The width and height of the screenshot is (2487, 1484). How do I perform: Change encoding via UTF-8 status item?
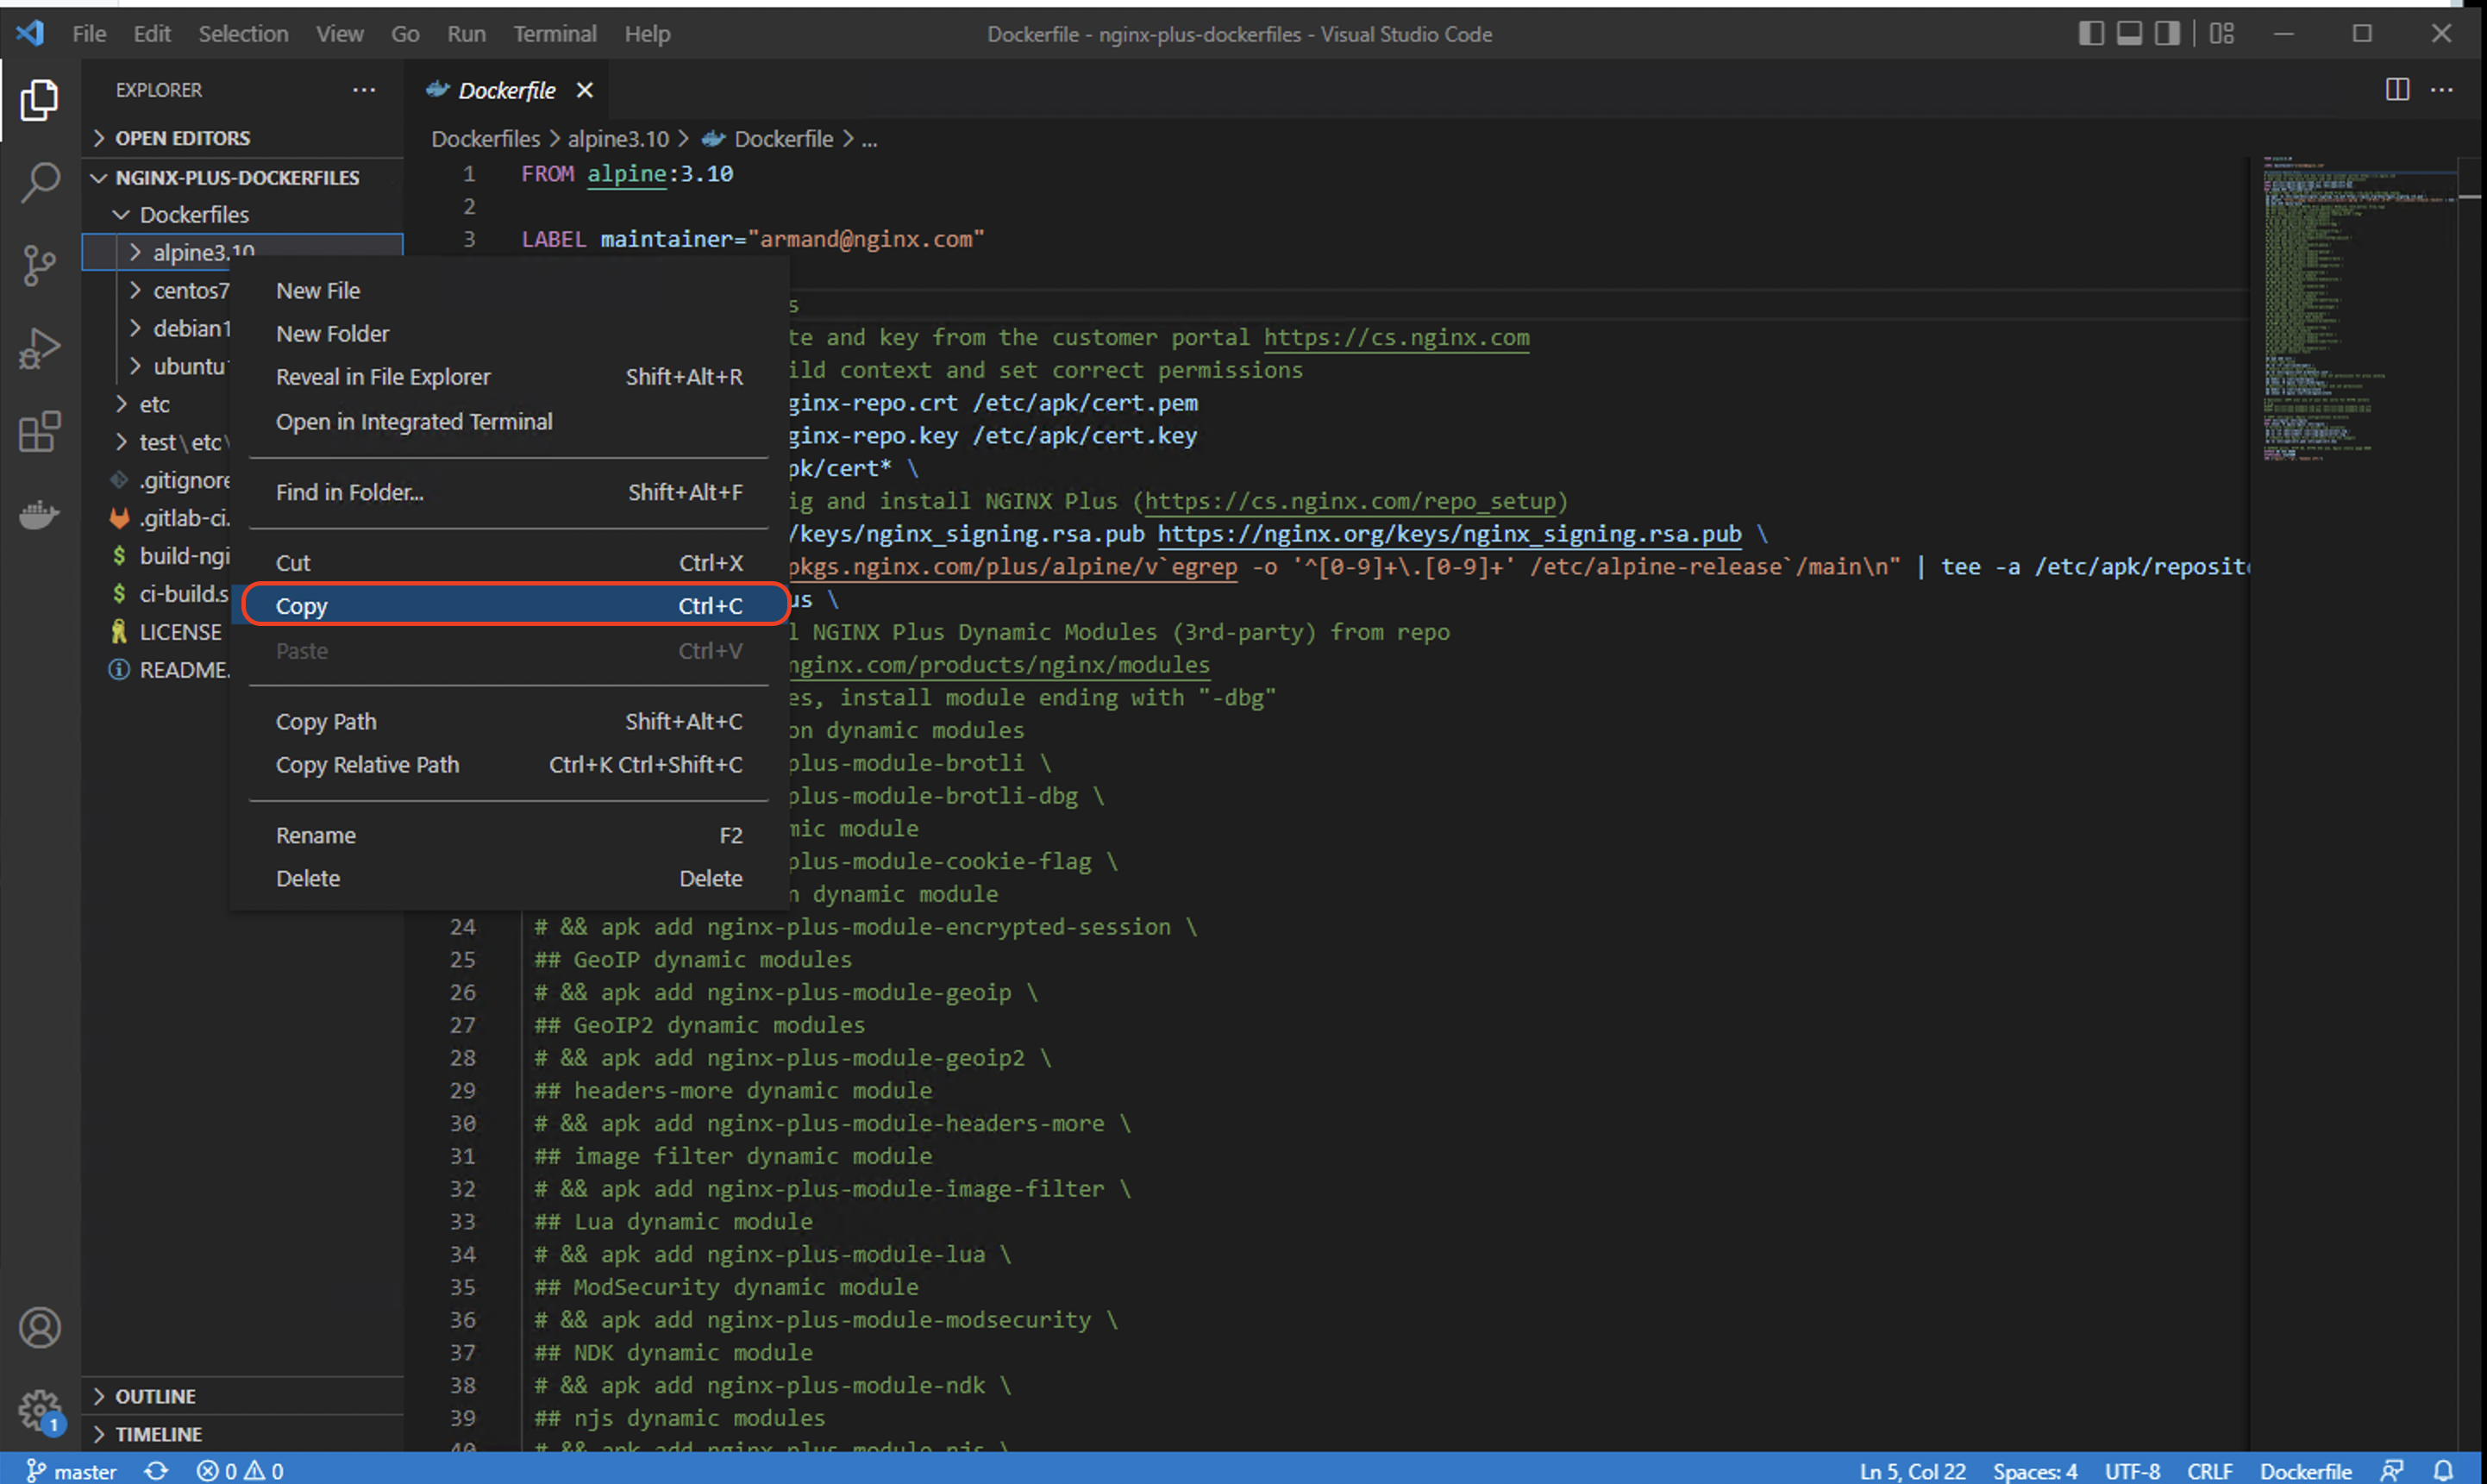coord(2132,1471)
